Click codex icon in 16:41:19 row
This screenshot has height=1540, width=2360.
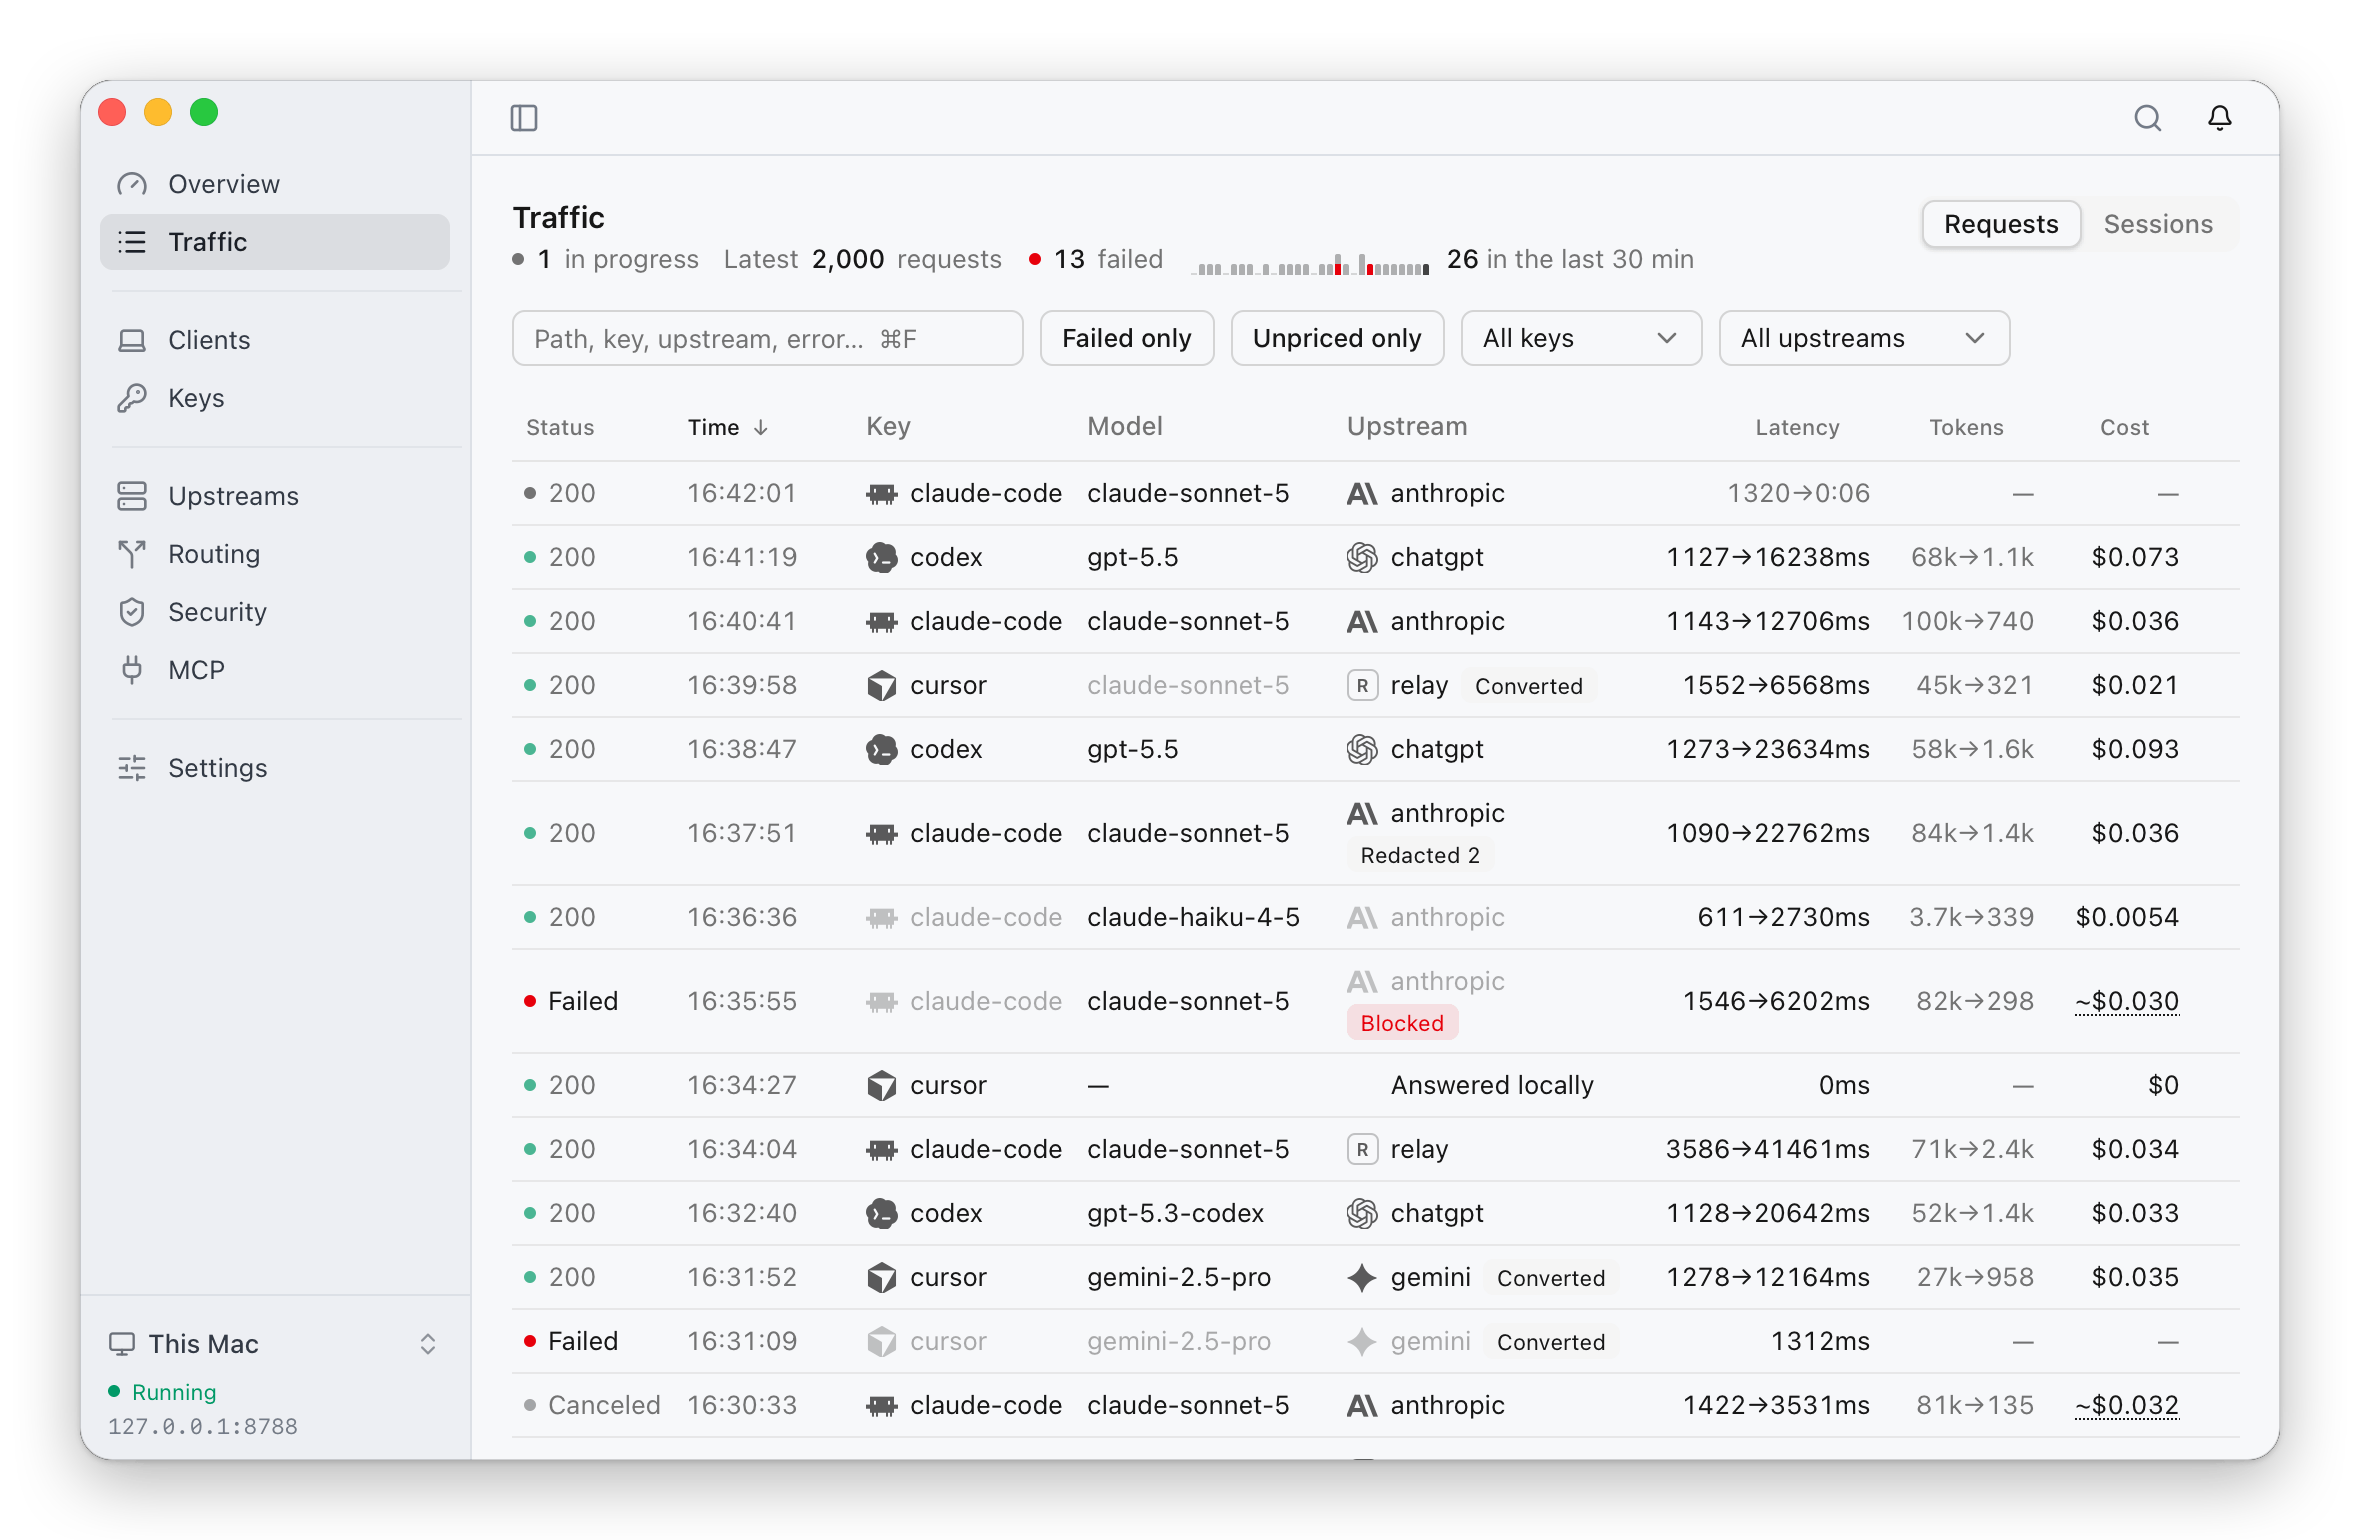882,557
